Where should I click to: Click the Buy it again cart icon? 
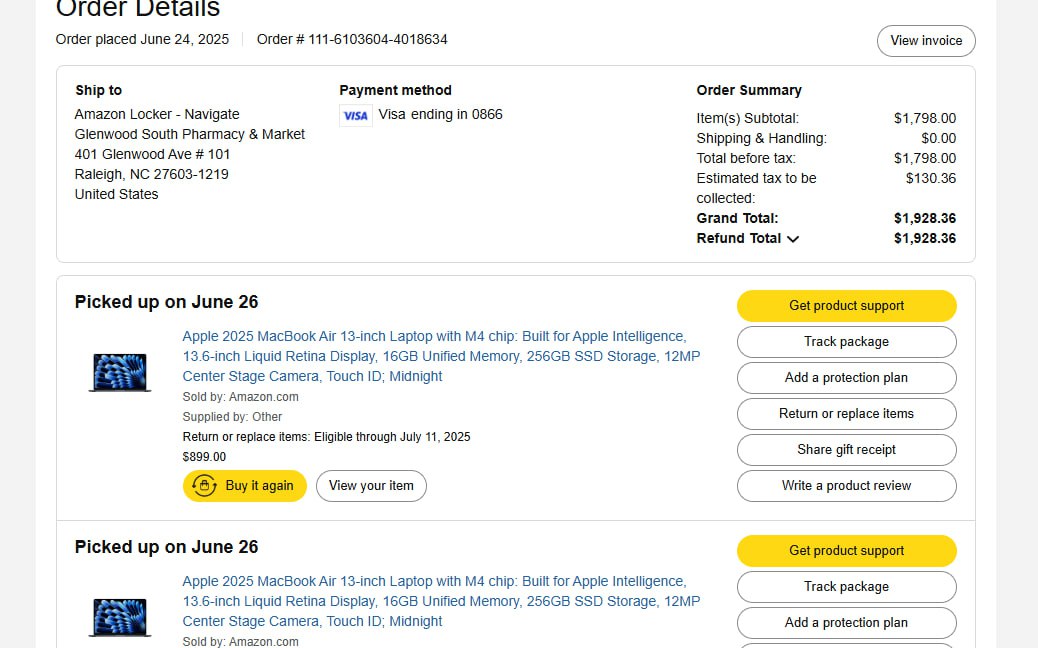click(x=205, y=486)
